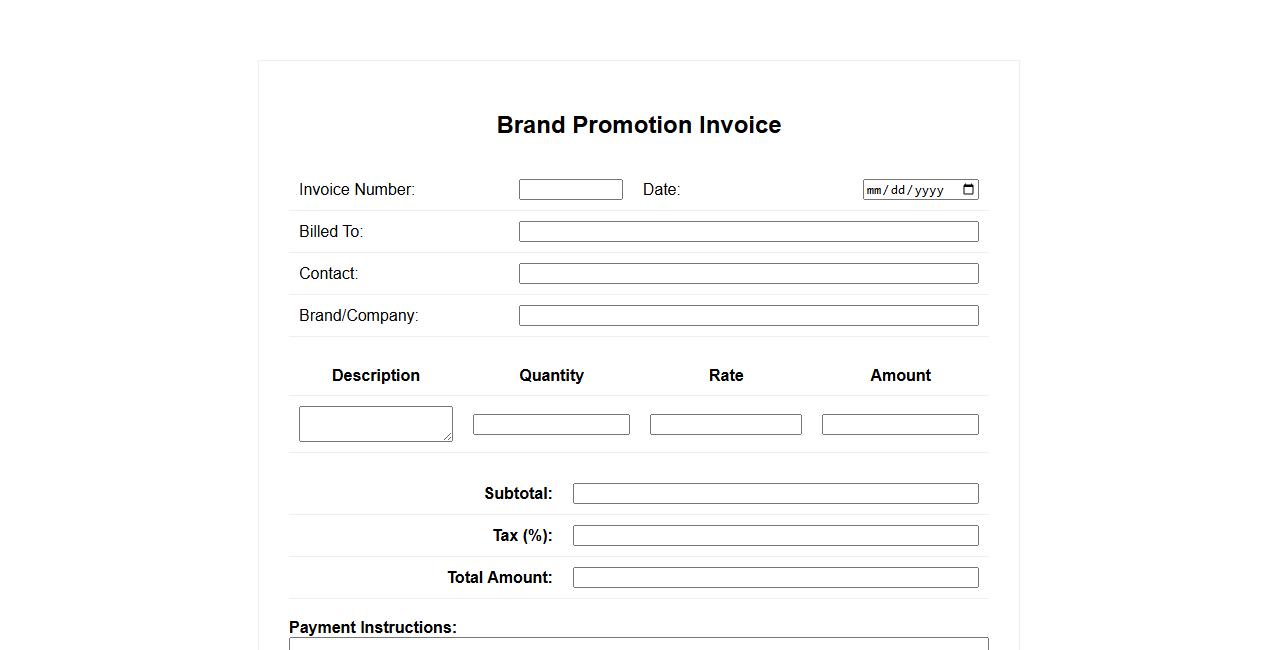The width and height of the screenshot is (1278, 650).
Task: Select the month segment of the Date field
Action: click(x=875, y=190)
